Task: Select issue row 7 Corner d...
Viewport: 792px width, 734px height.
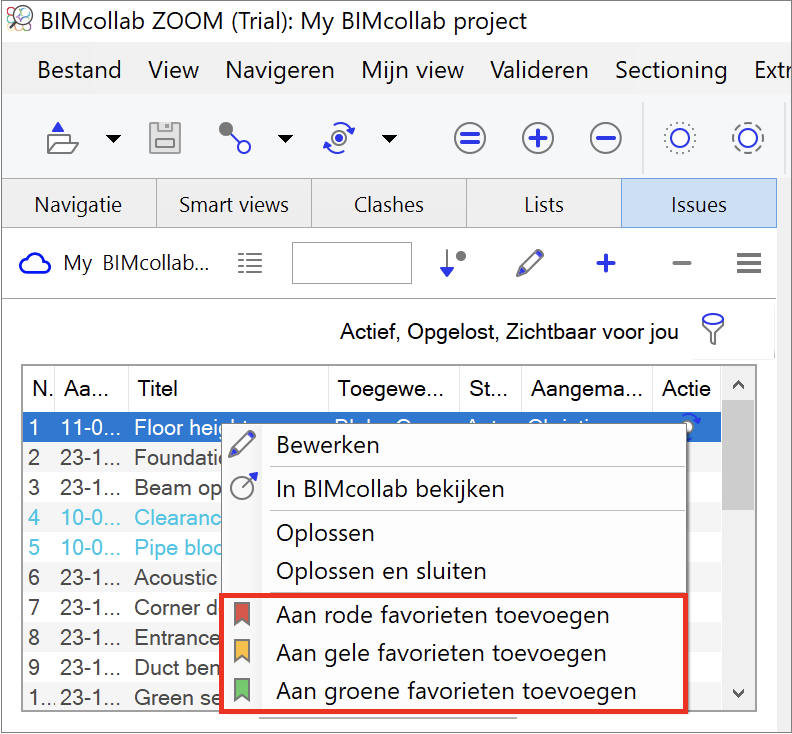Action: tap(122, 607)
